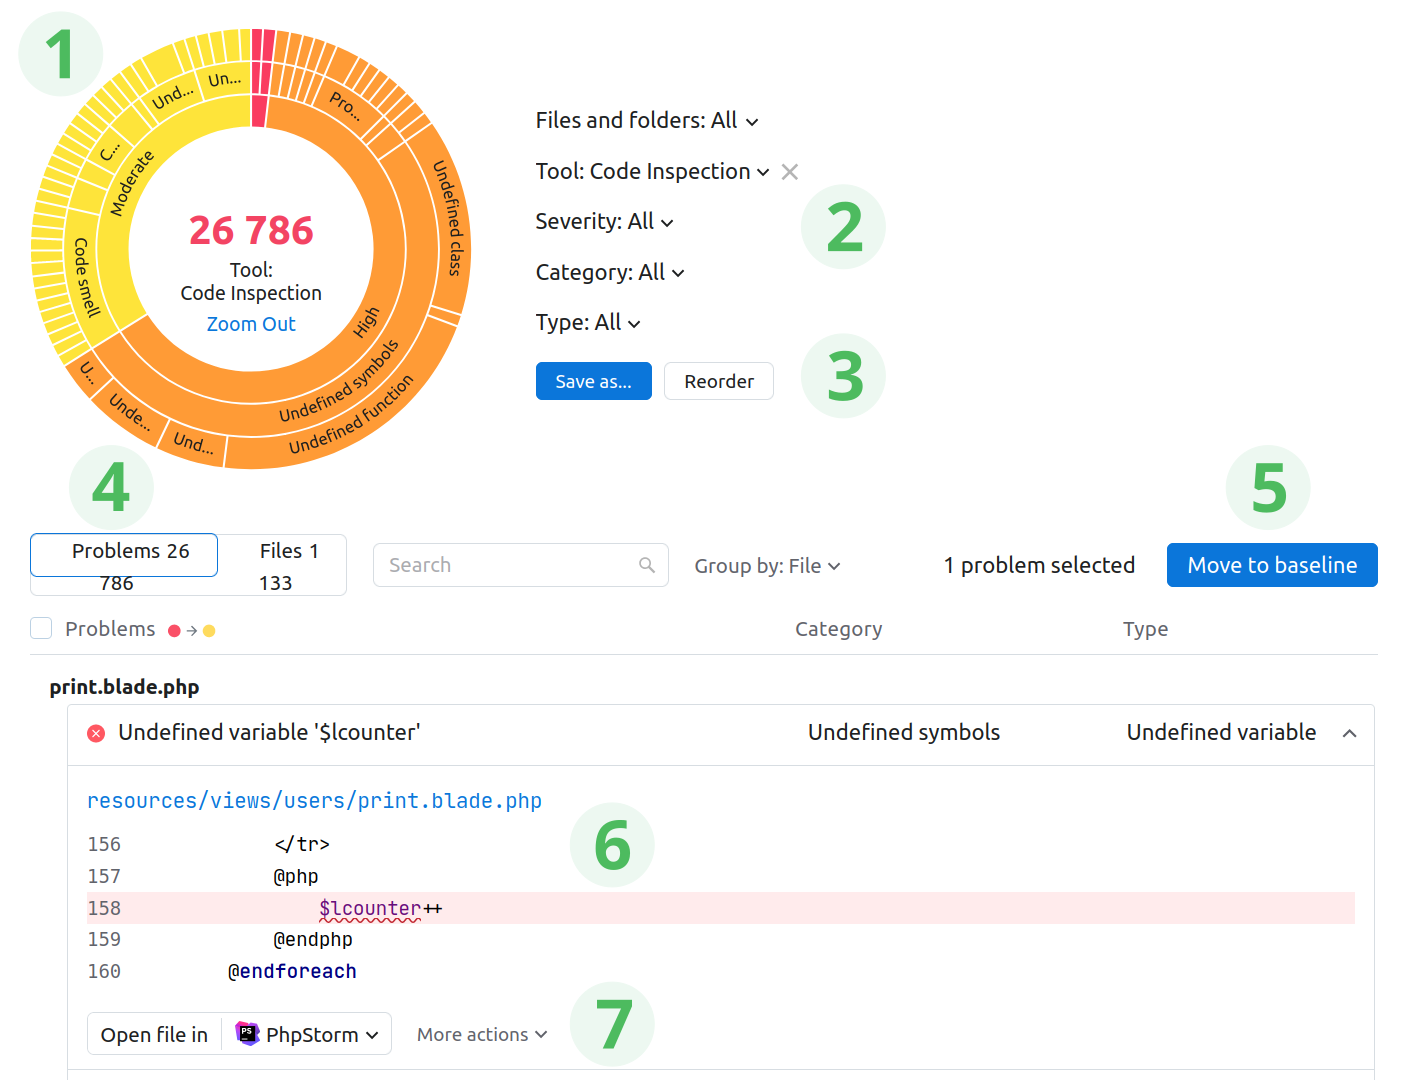1412x1080 pixels.
Task: Open resources/views/users/print.blade.php link
Action: [314, 800]
